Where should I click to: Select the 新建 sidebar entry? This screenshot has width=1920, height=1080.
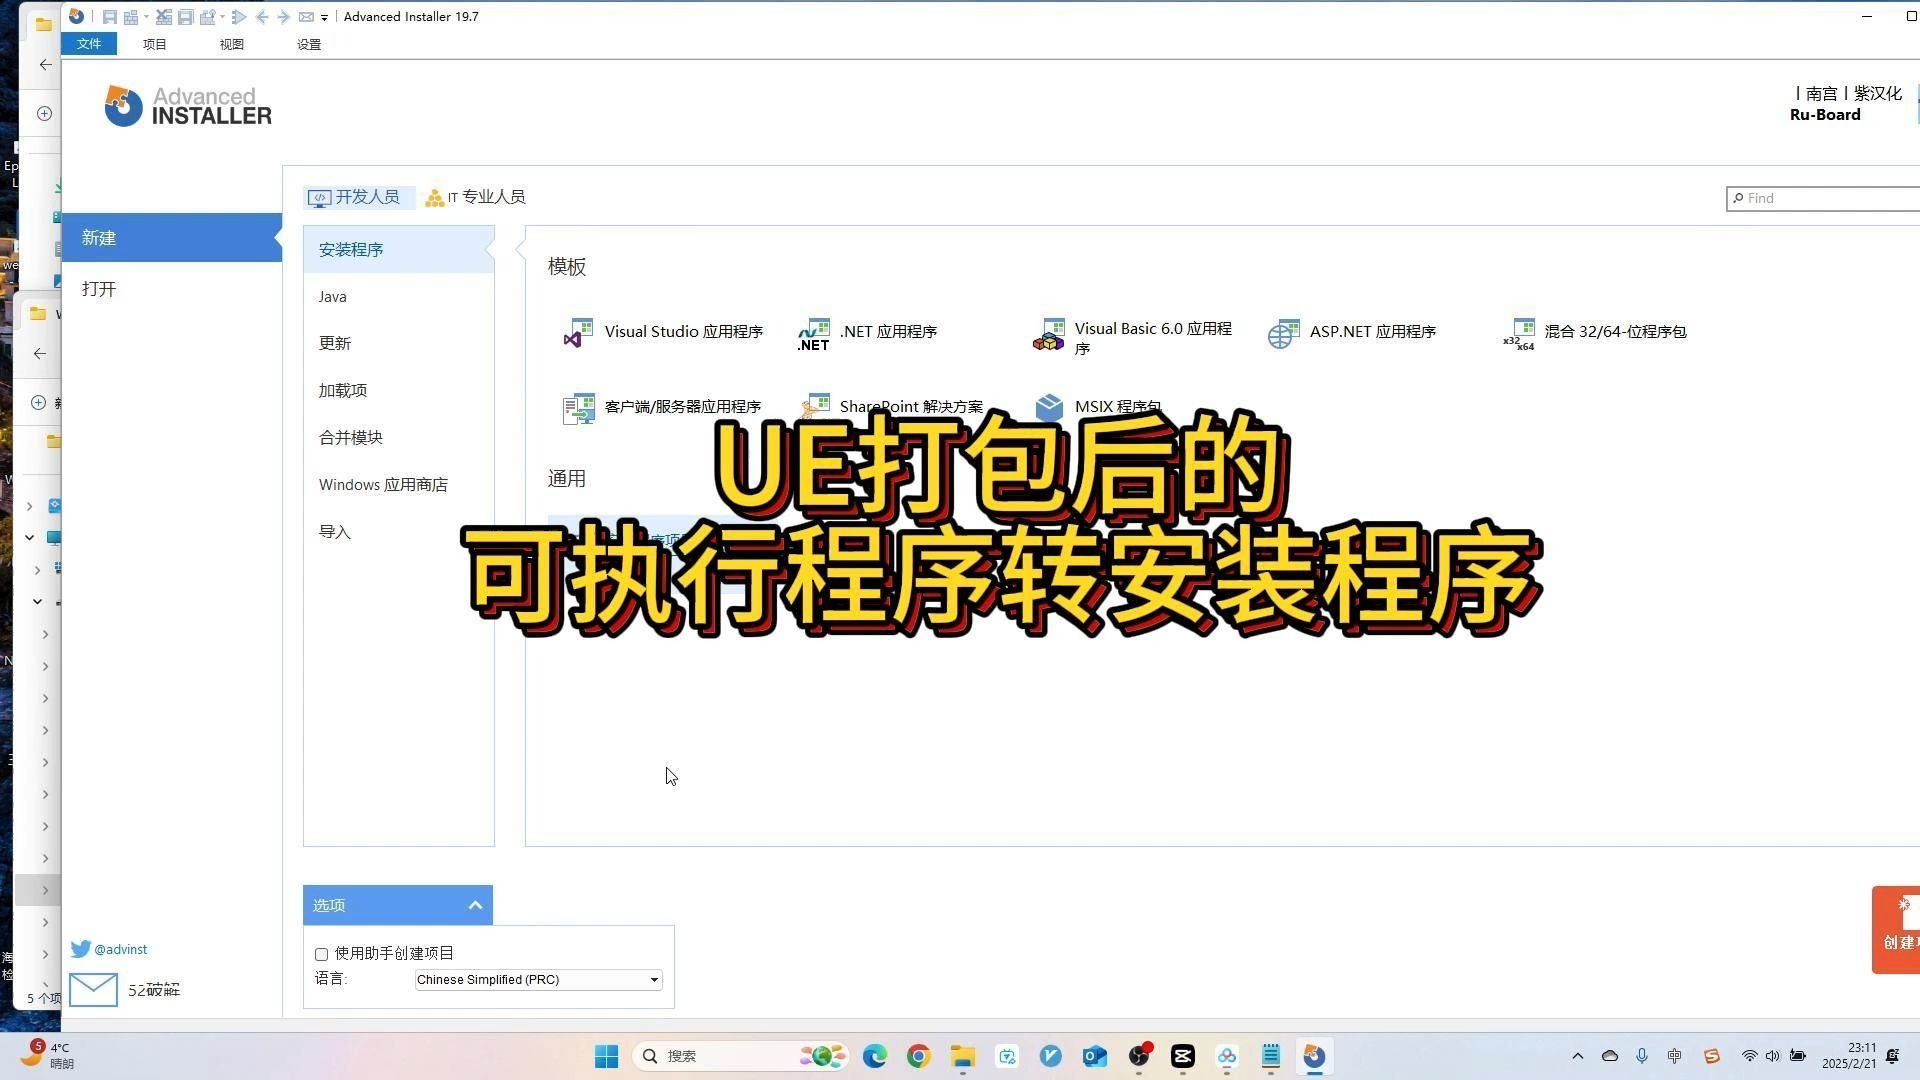tap(172, 238)
